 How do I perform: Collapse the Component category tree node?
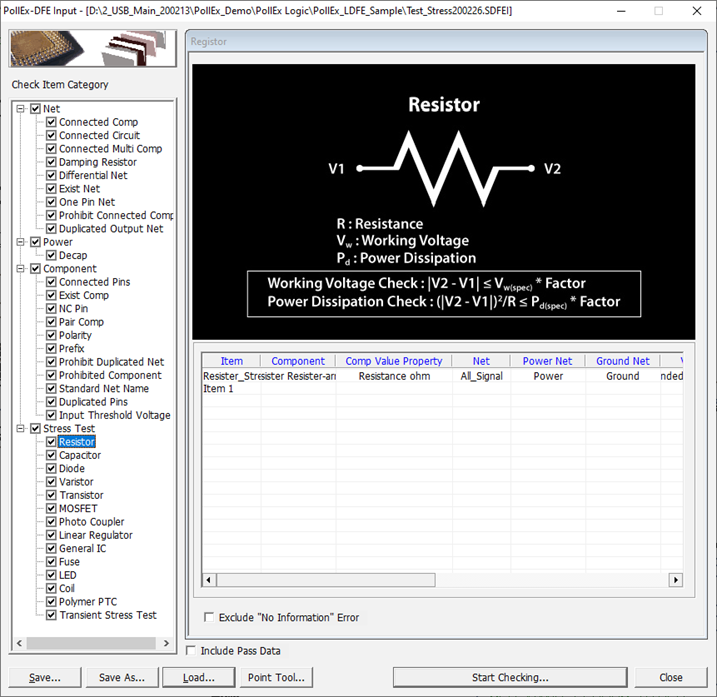click(22, 269)
